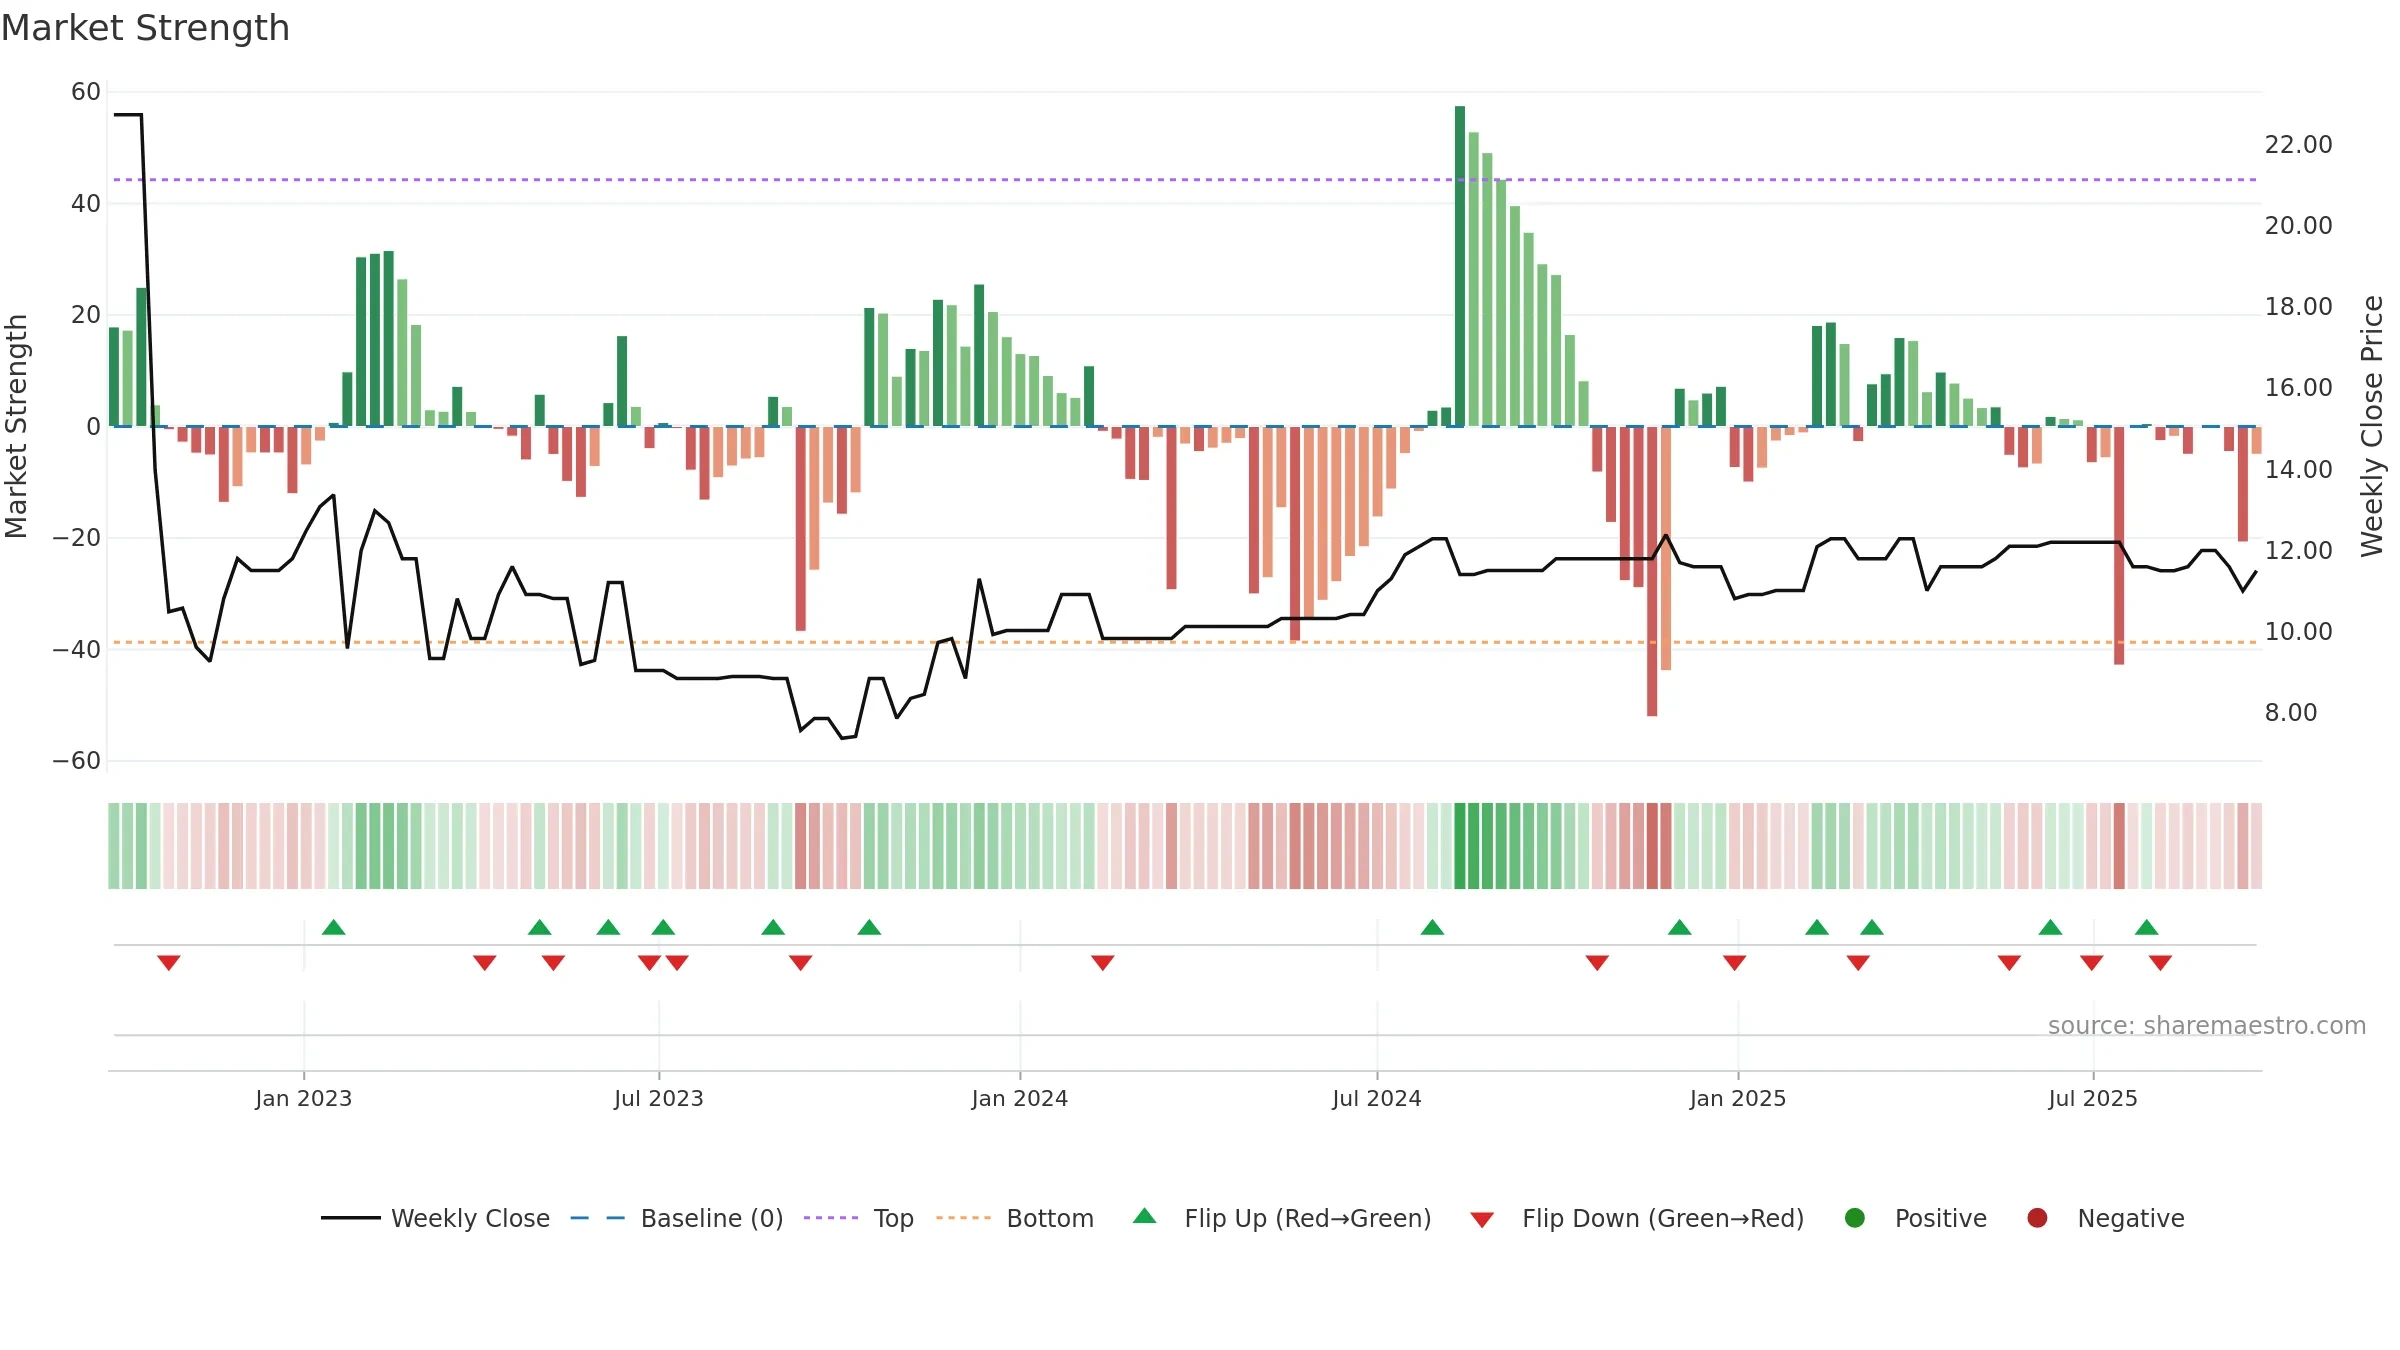Click the rotated 'Market Strength' left axis title
This screenshot has width=2400, height=1350.
(x=16, y=426)
